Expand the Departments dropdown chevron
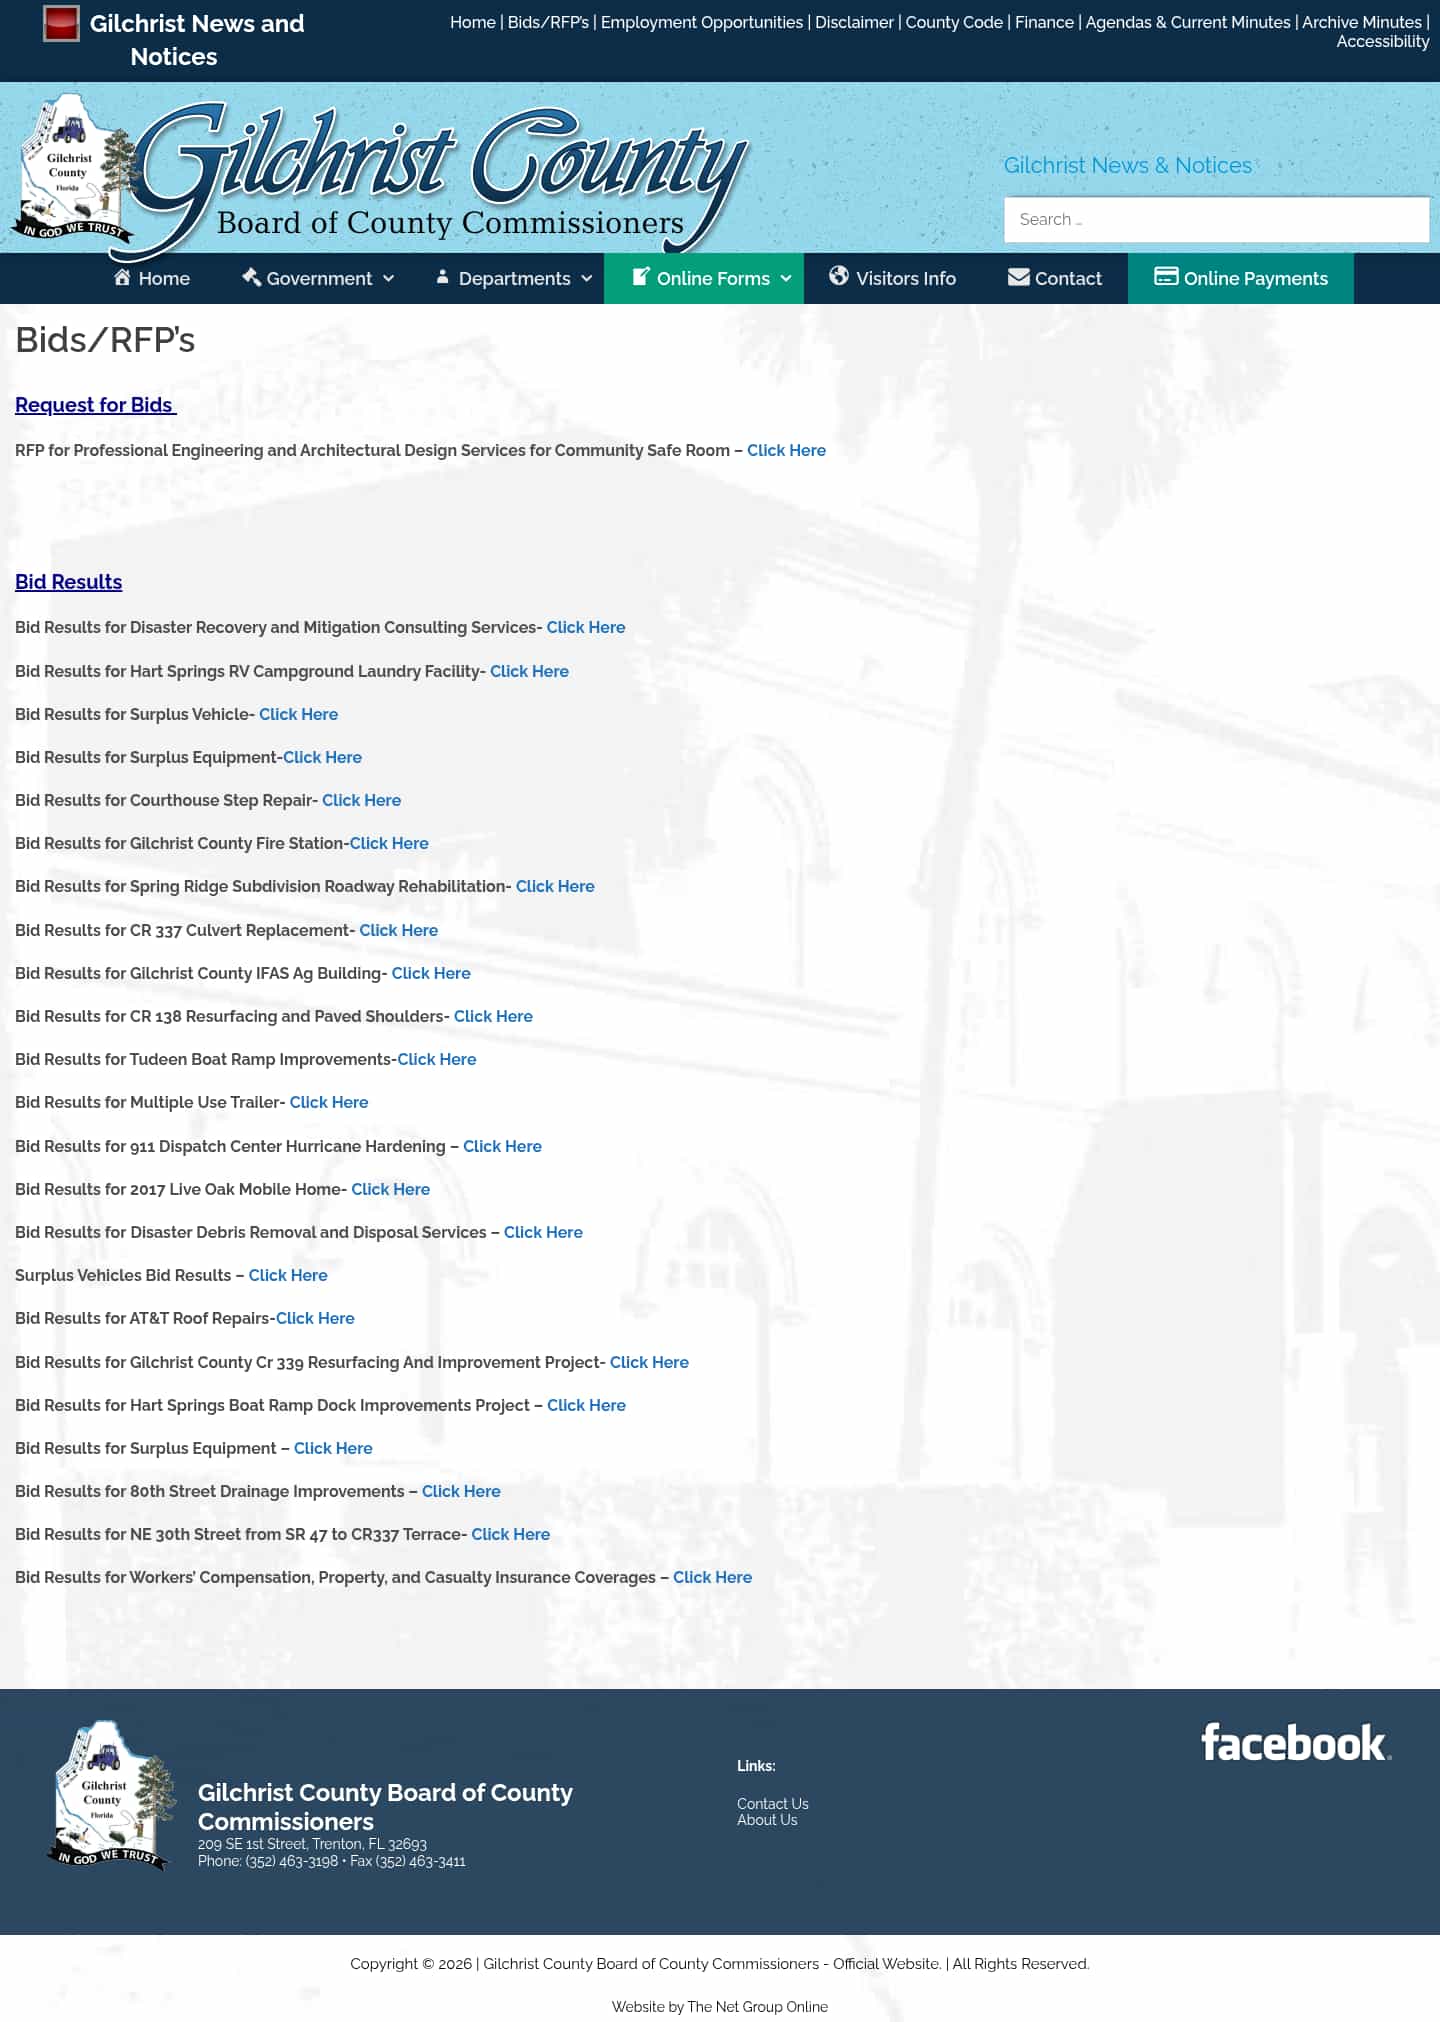Image resolution: width=1440 pixels, height=2022 pixels. coord(587,278)
